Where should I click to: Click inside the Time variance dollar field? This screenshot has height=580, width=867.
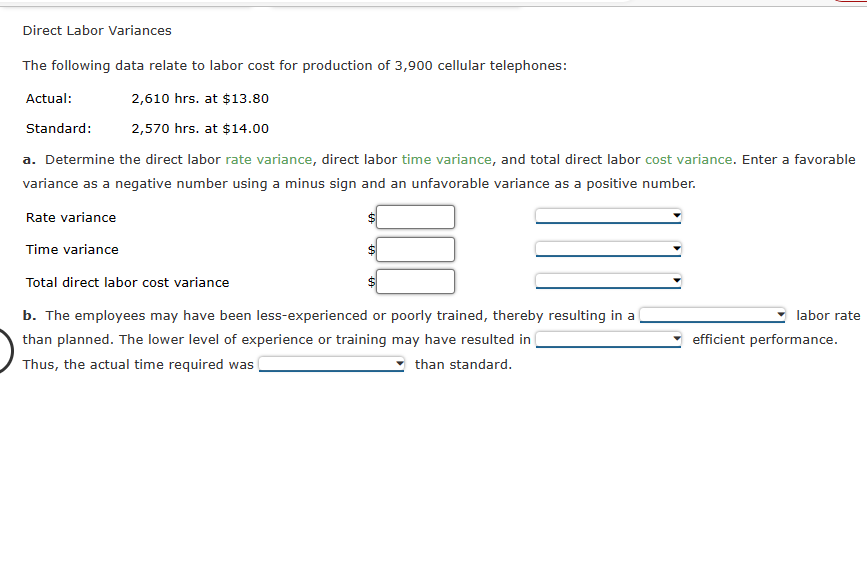pos(415,249)
